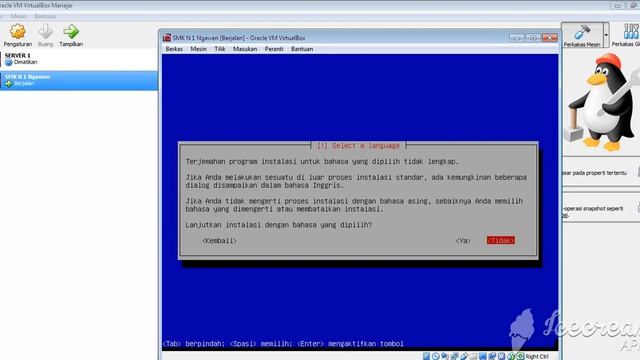Click the Dimatikan powered-off status icon

[x=9, y=62]
